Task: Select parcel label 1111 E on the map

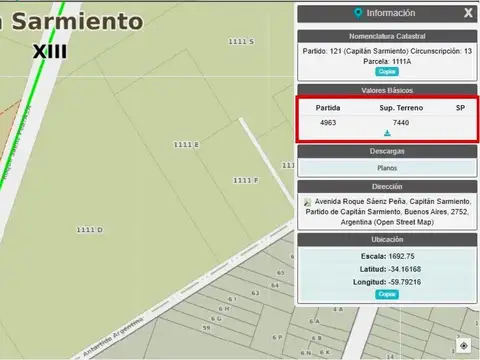Action: coord(186,144)
